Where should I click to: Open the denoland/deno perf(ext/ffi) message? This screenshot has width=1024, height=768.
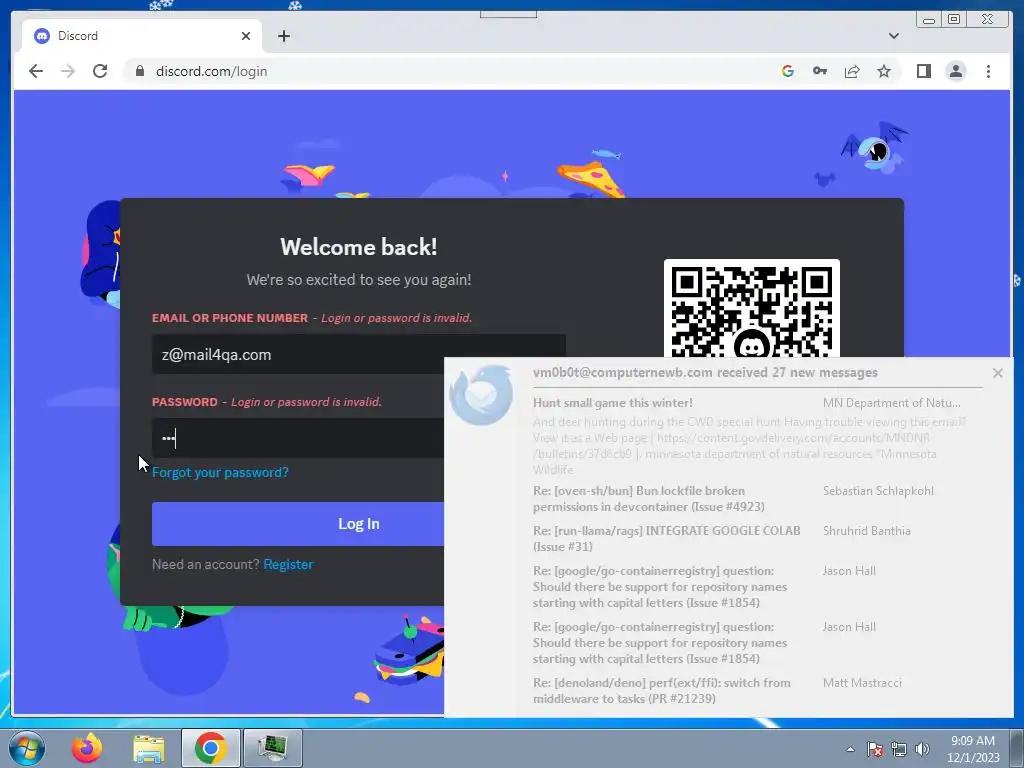click(662, 690)
